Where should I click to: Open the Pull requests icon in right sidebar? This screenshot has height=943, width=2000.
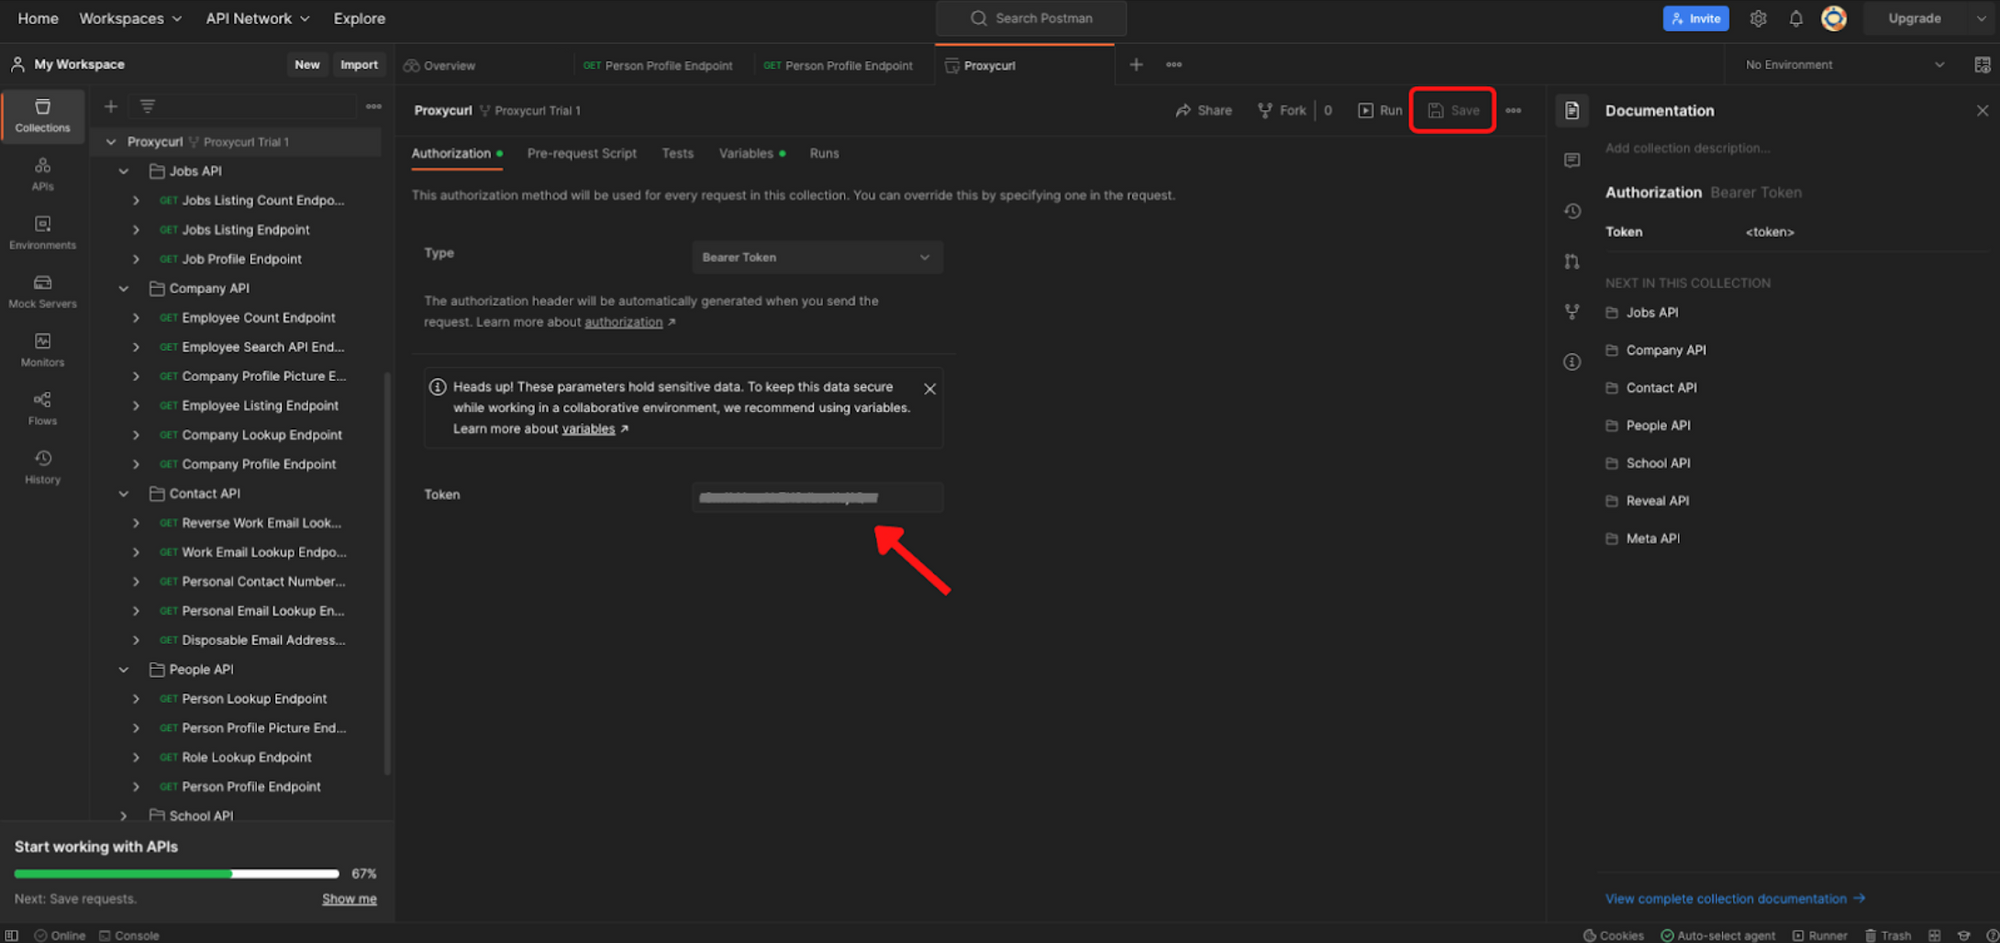point(1572,261)
